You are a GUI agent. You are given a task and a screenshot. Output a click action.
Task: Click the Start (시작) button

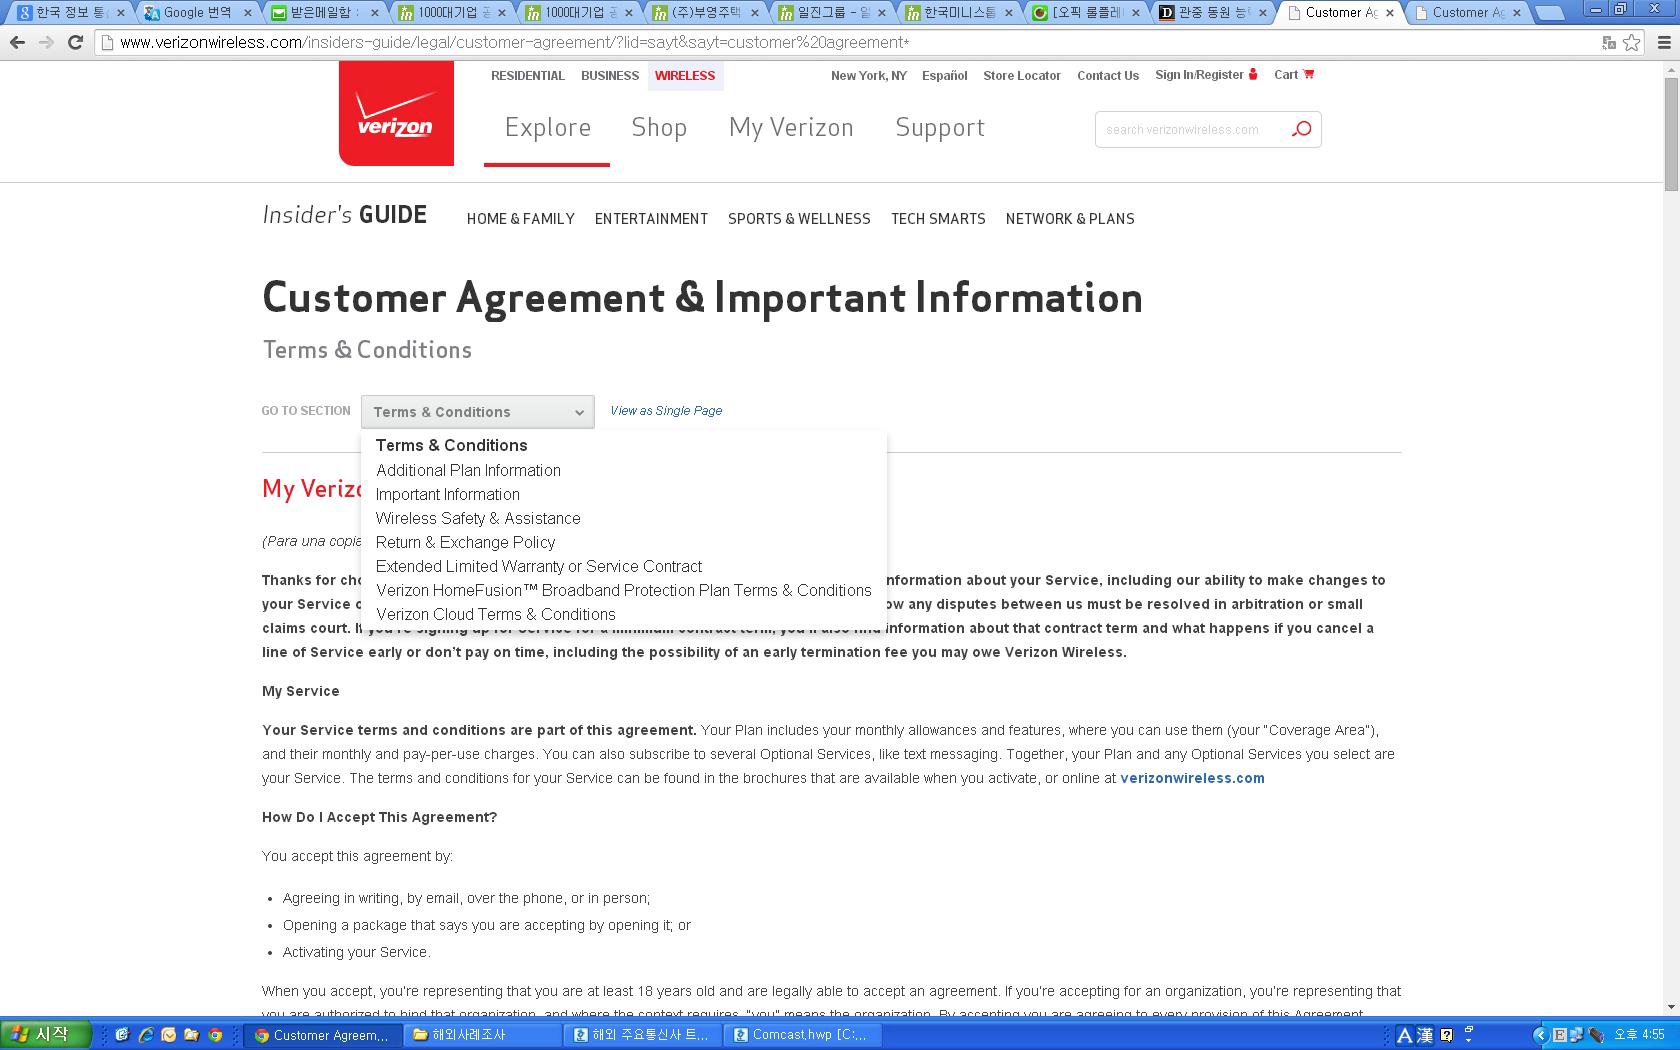pyautogui.click(x=46, y=1035)
